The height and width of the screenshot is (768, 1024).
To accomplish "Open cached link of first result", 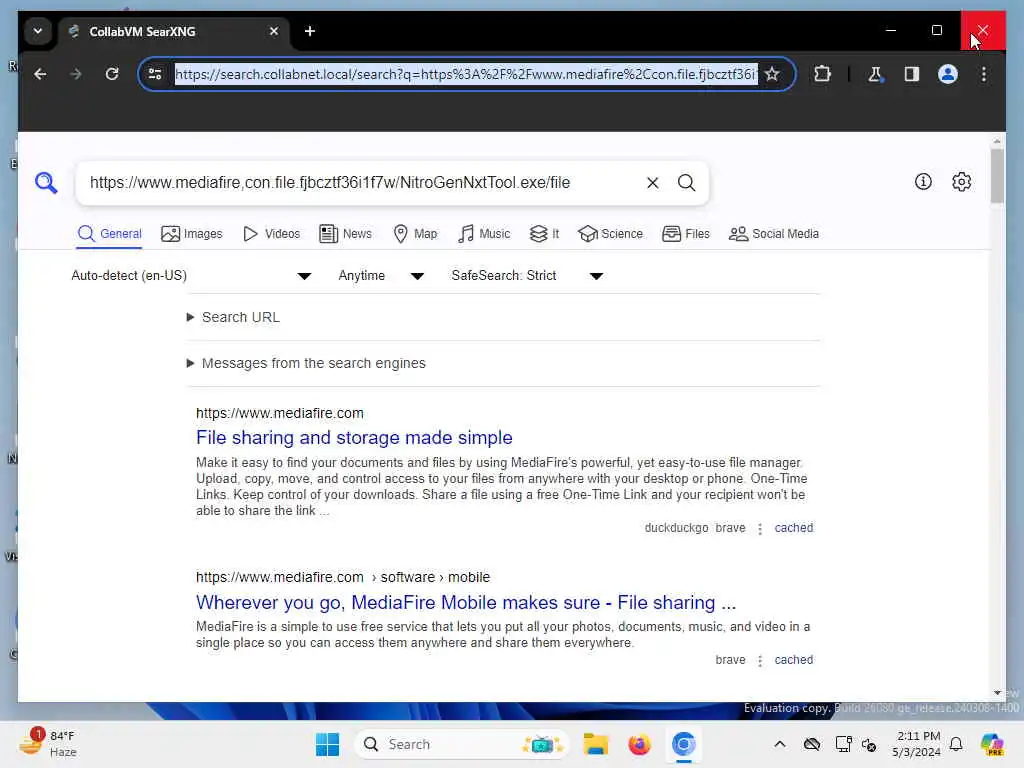I will tap(793, 528).
